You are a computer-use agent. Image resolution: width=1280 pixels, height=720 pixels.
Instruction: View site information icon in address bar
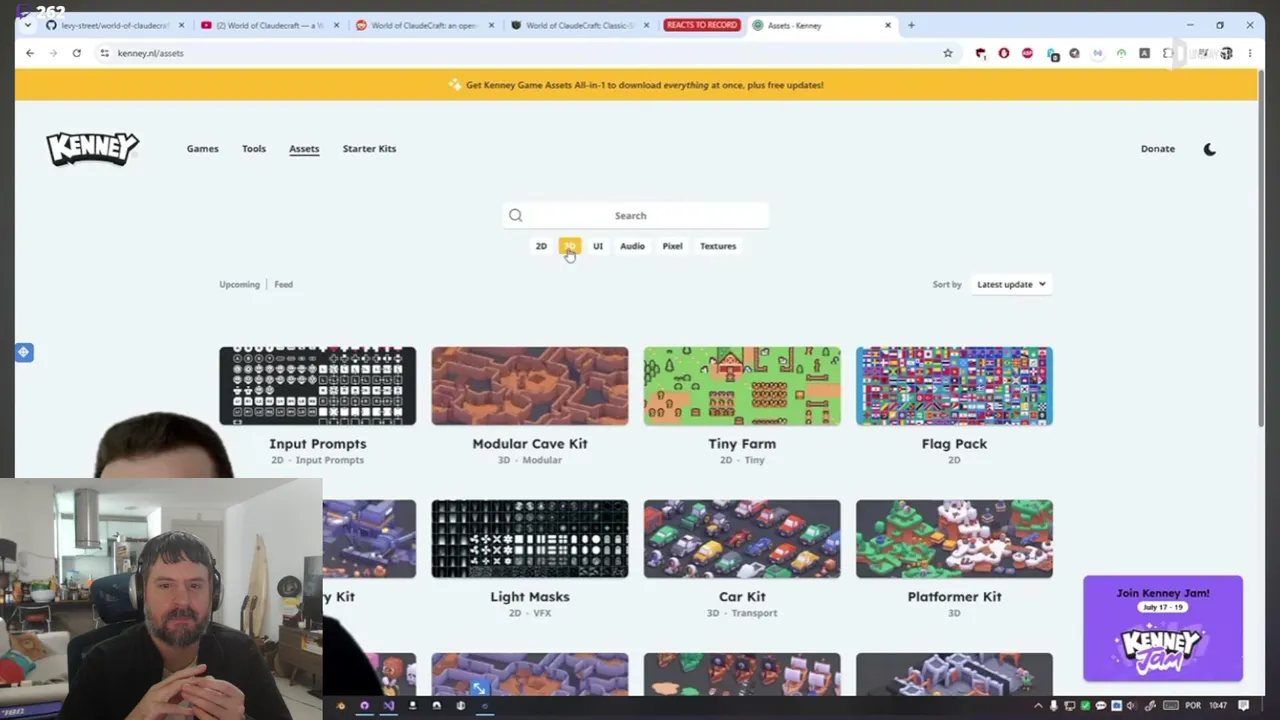pyautogui.click(x=104, y=53)
